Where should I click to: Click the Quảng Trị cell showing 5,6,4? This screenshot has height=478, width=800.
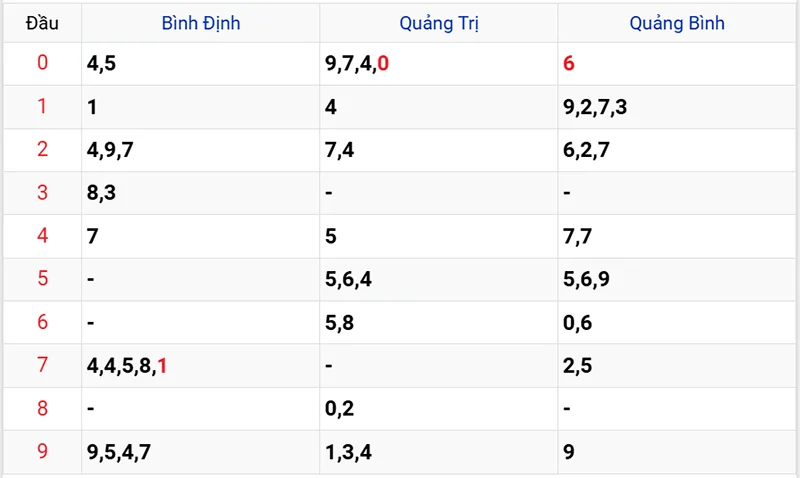coord(348,279)
